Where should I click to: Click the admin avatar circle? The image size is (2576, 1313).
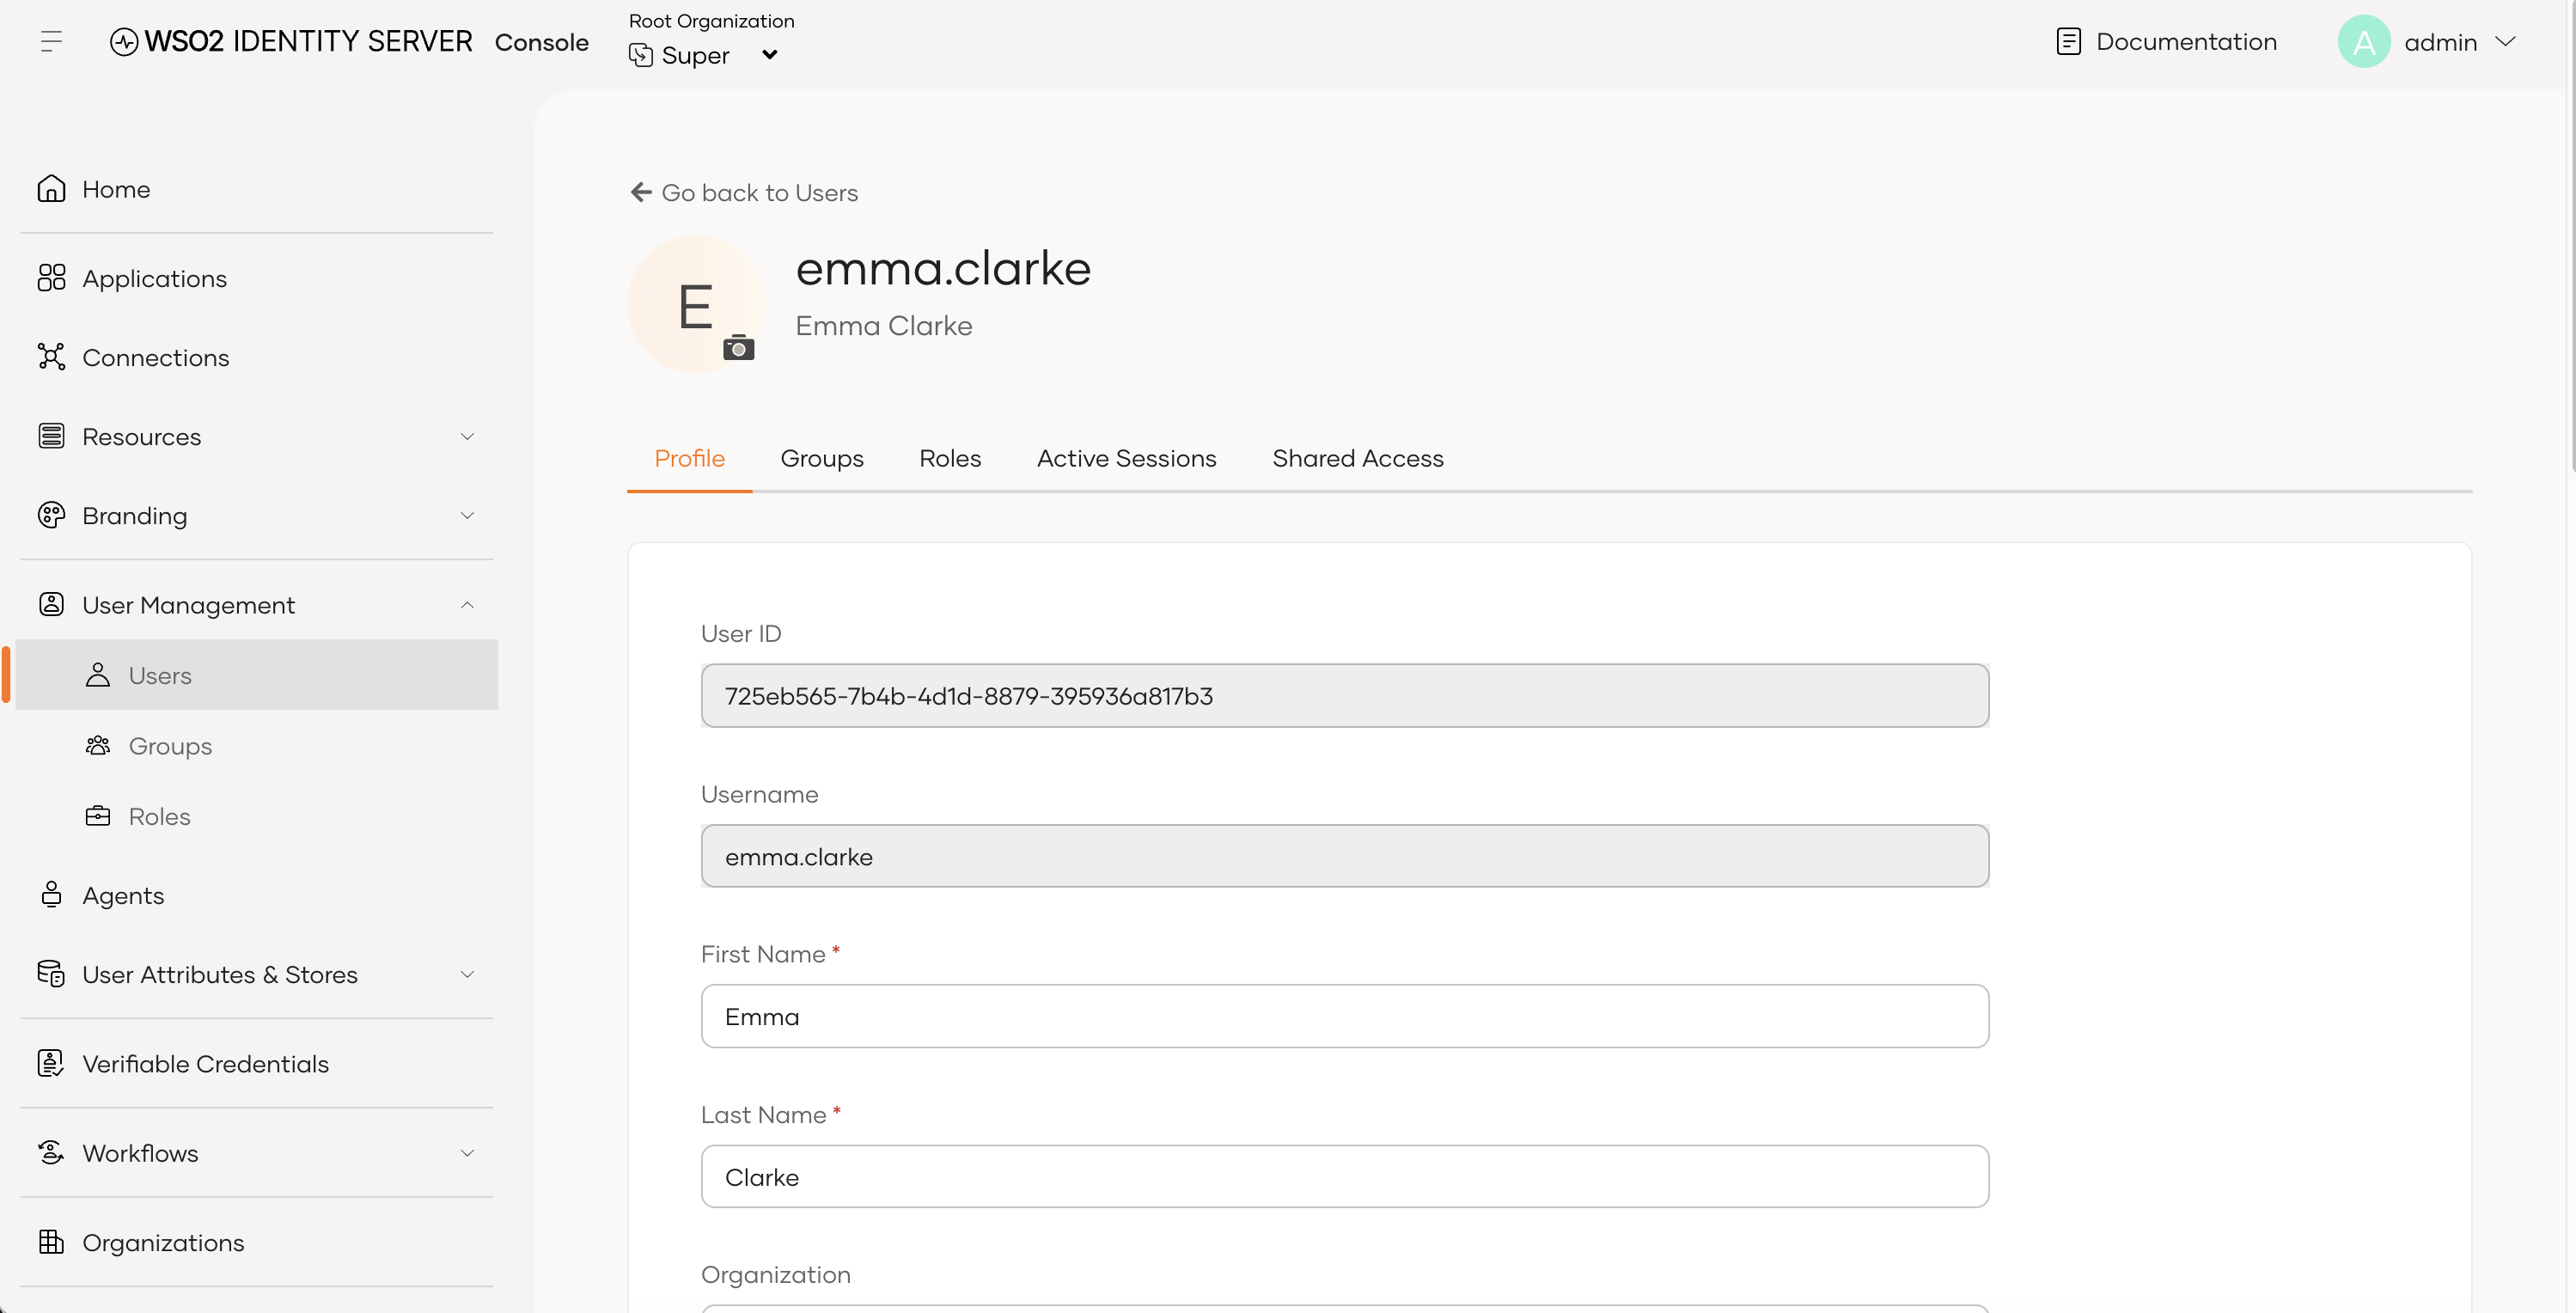point(2364,41)
